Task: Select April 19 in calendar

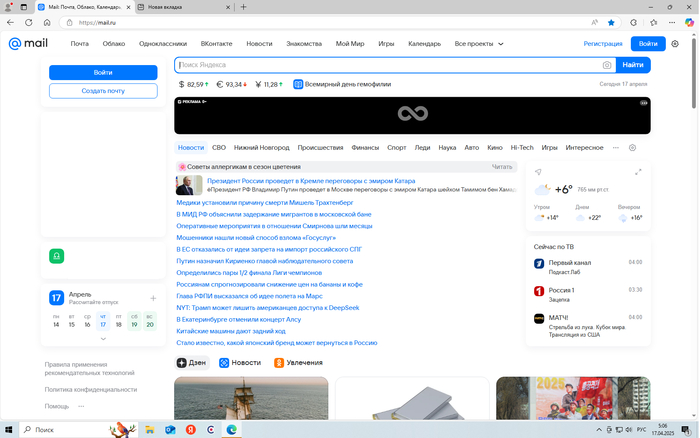Action: click(x=134, y=321)
